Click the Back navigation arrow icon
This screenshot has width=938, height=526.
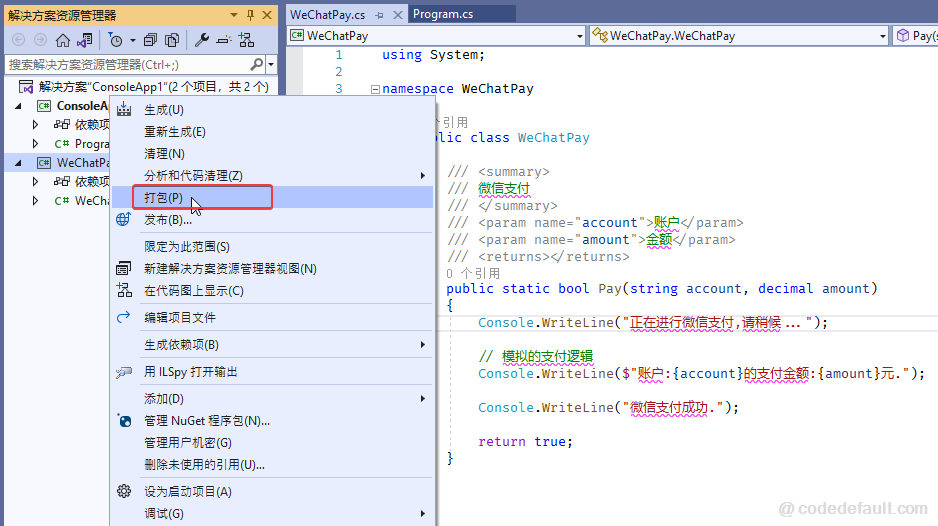click(x=19, y=40)
